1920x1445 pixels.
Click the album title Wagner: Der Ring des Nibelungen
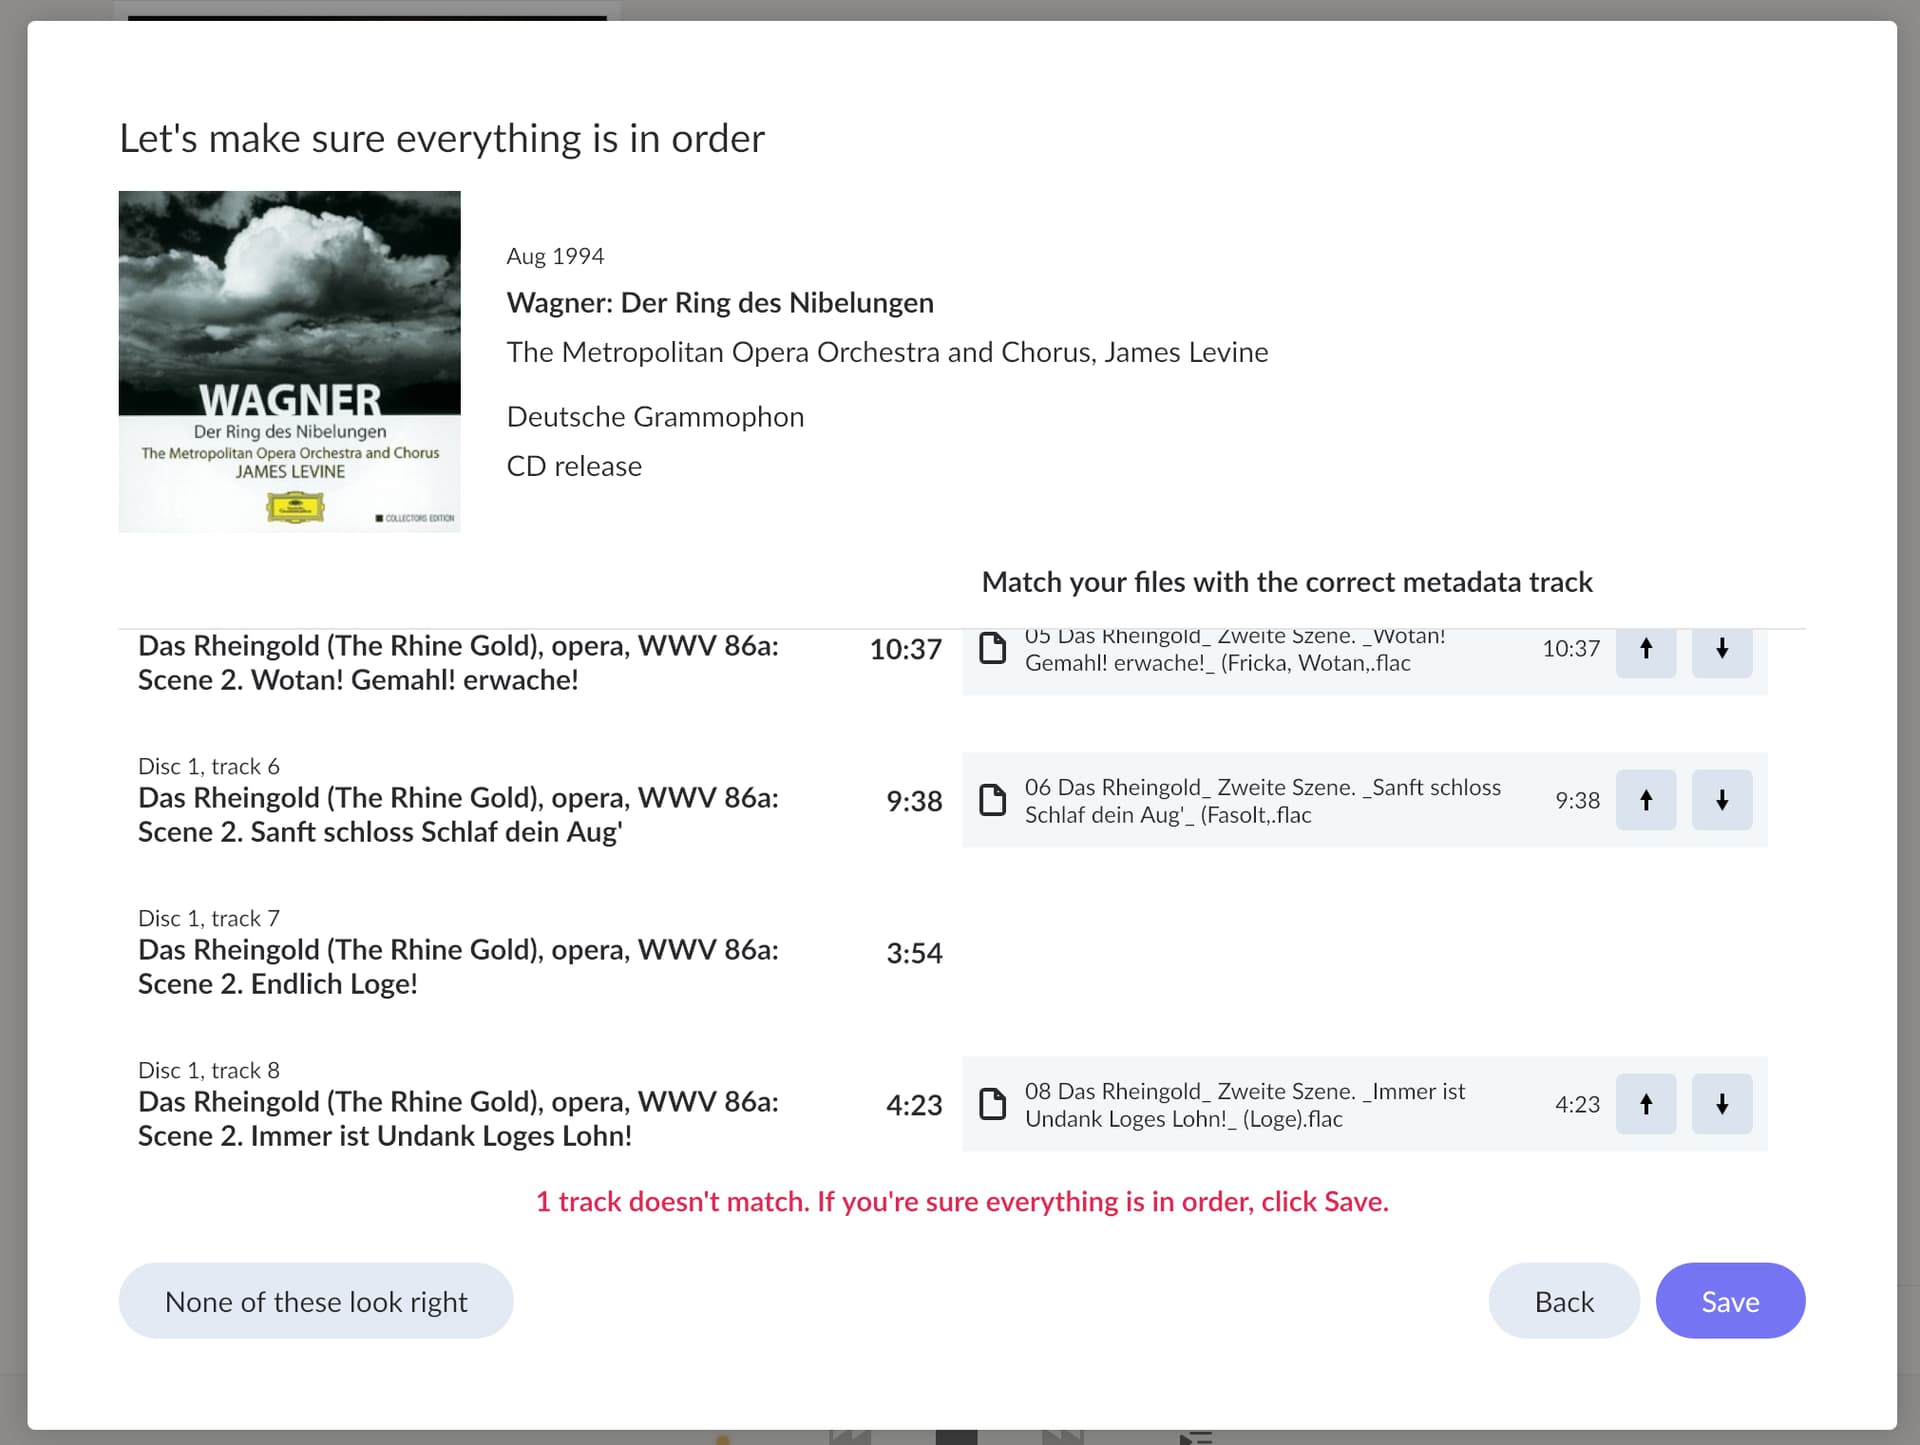pyautogui.click(x=719, y=303)
